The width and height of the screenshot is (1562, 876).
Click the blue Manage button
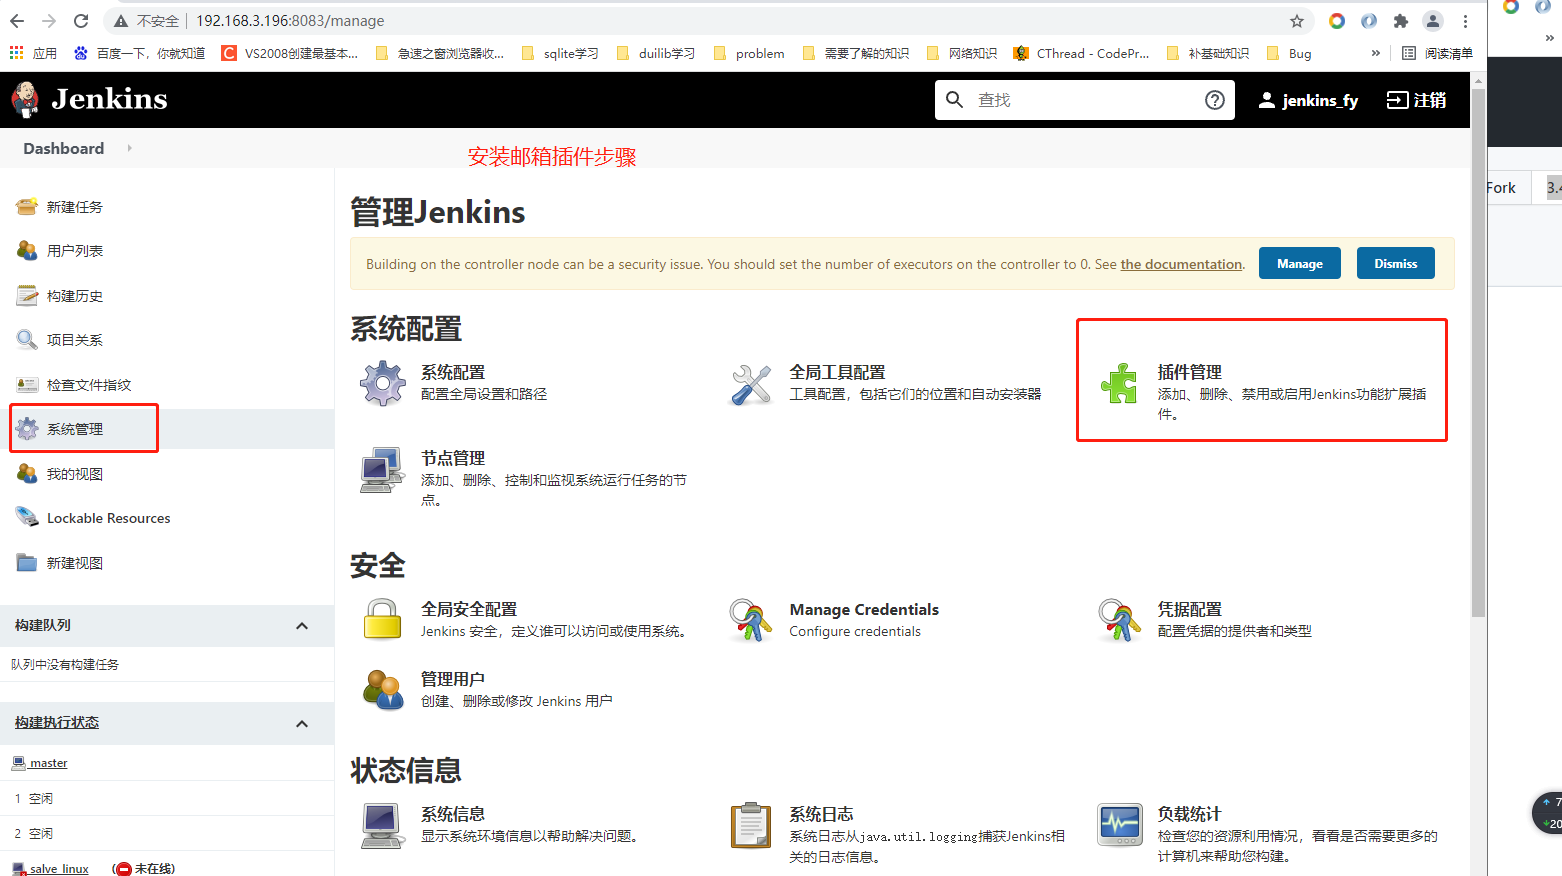(x=1300, y=263)
